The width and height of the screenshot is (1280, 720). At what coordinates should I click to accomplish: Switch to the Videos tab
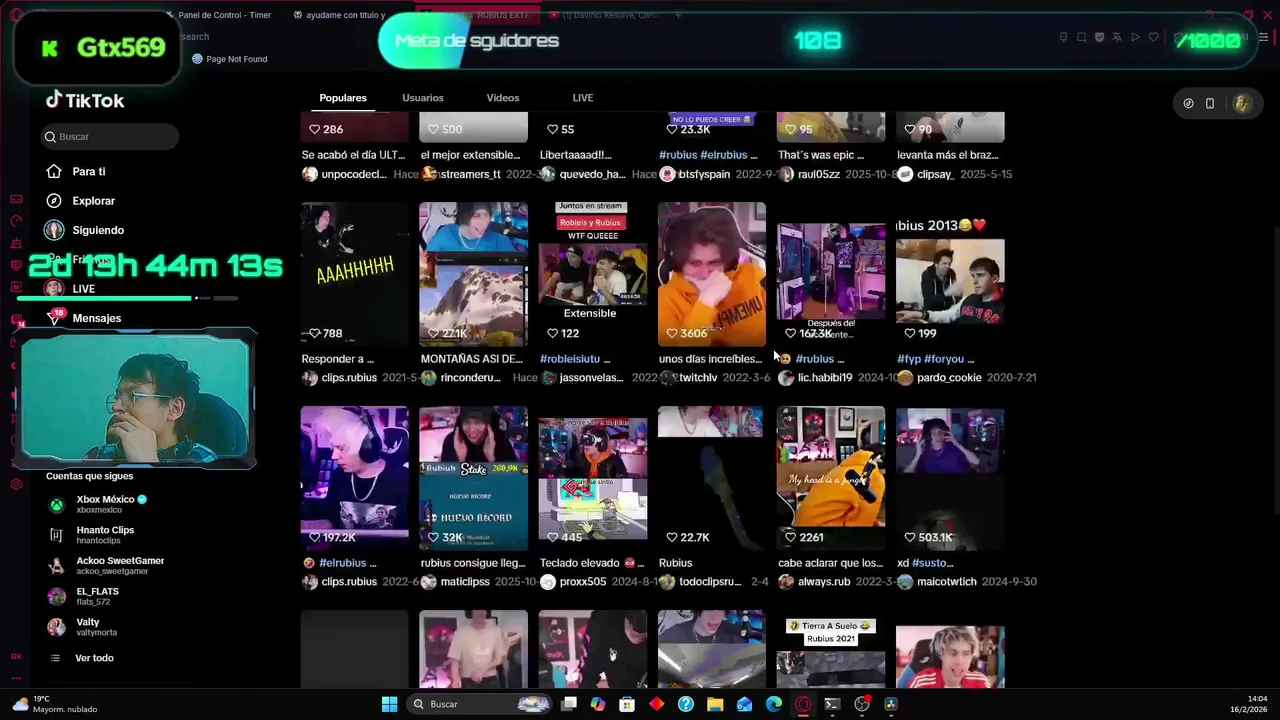click(x=503, y=98)
